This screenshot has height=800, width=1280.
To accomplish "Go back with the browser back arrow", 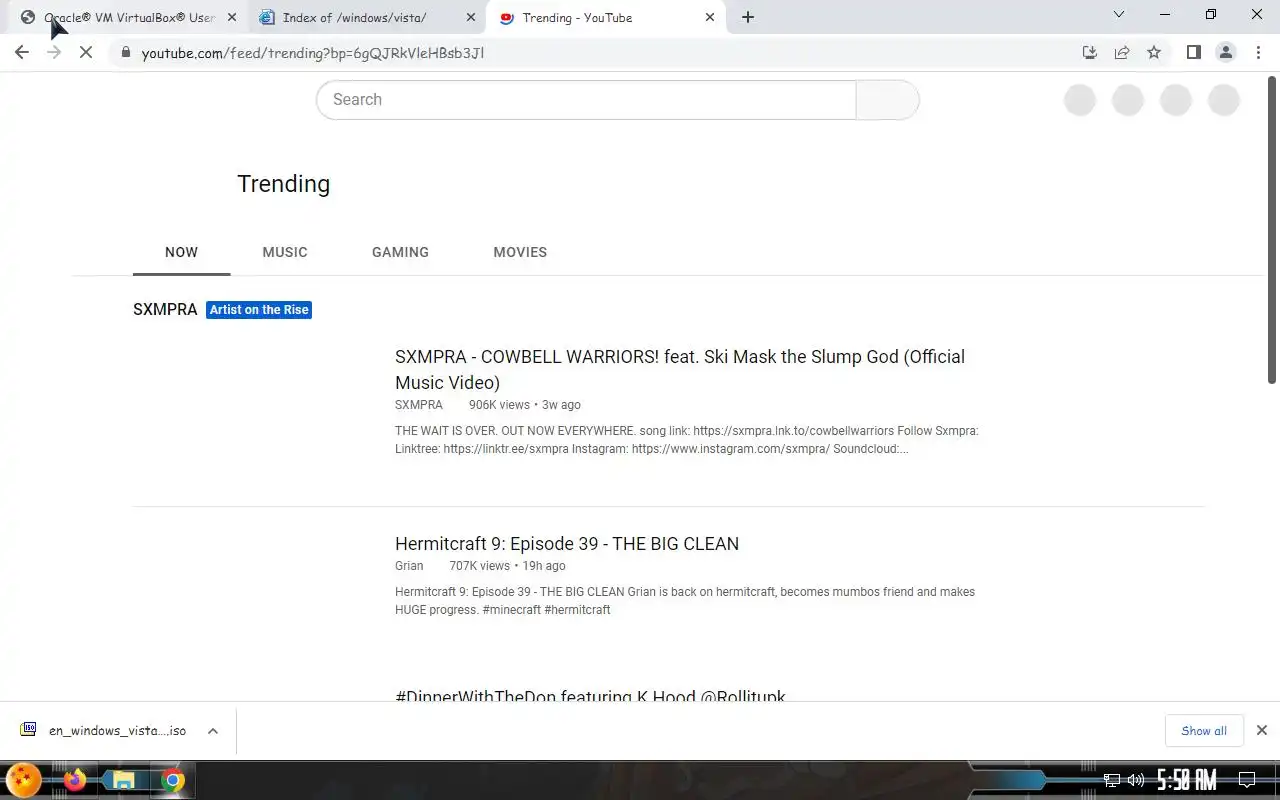I will pos(22,52).
